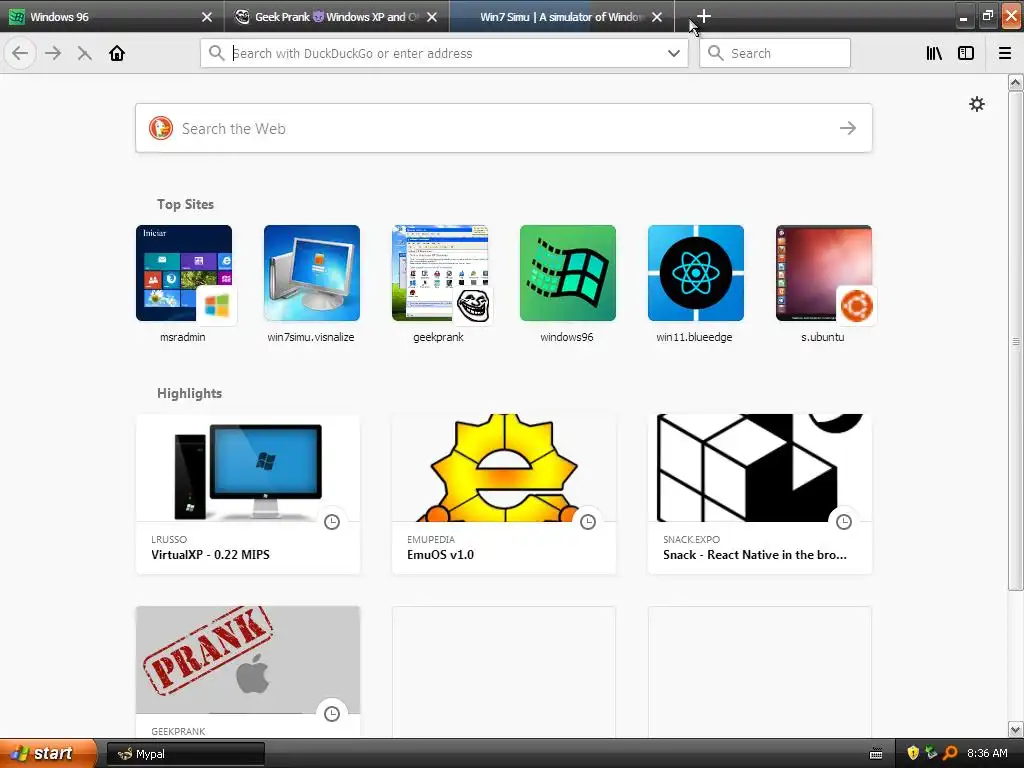Image resolution: width=1024 pixels, height=768 pixels.
Task: Open the VirtualXP - 0.22 MIPS highlight
Action: 248,494
